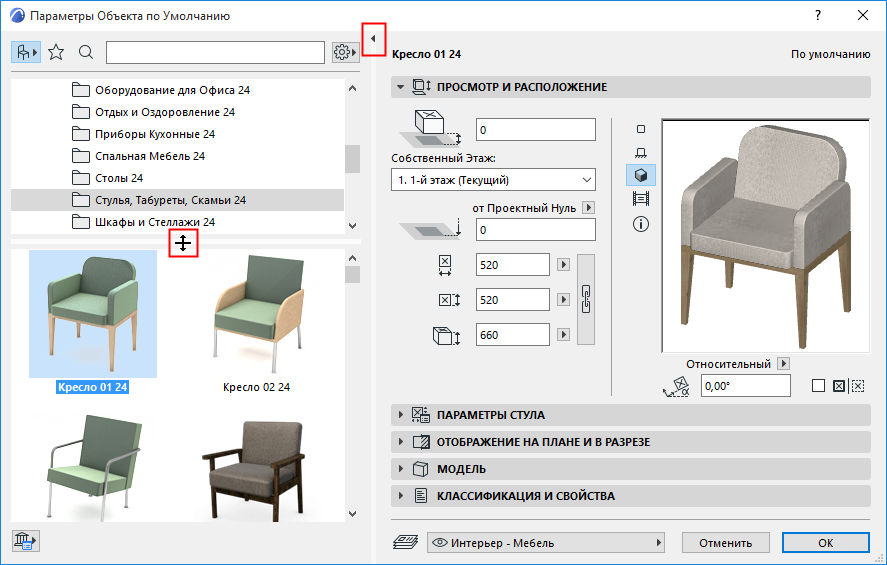Open the embedded library manager icon
The image size is (887, 565).
coord(25,541)
